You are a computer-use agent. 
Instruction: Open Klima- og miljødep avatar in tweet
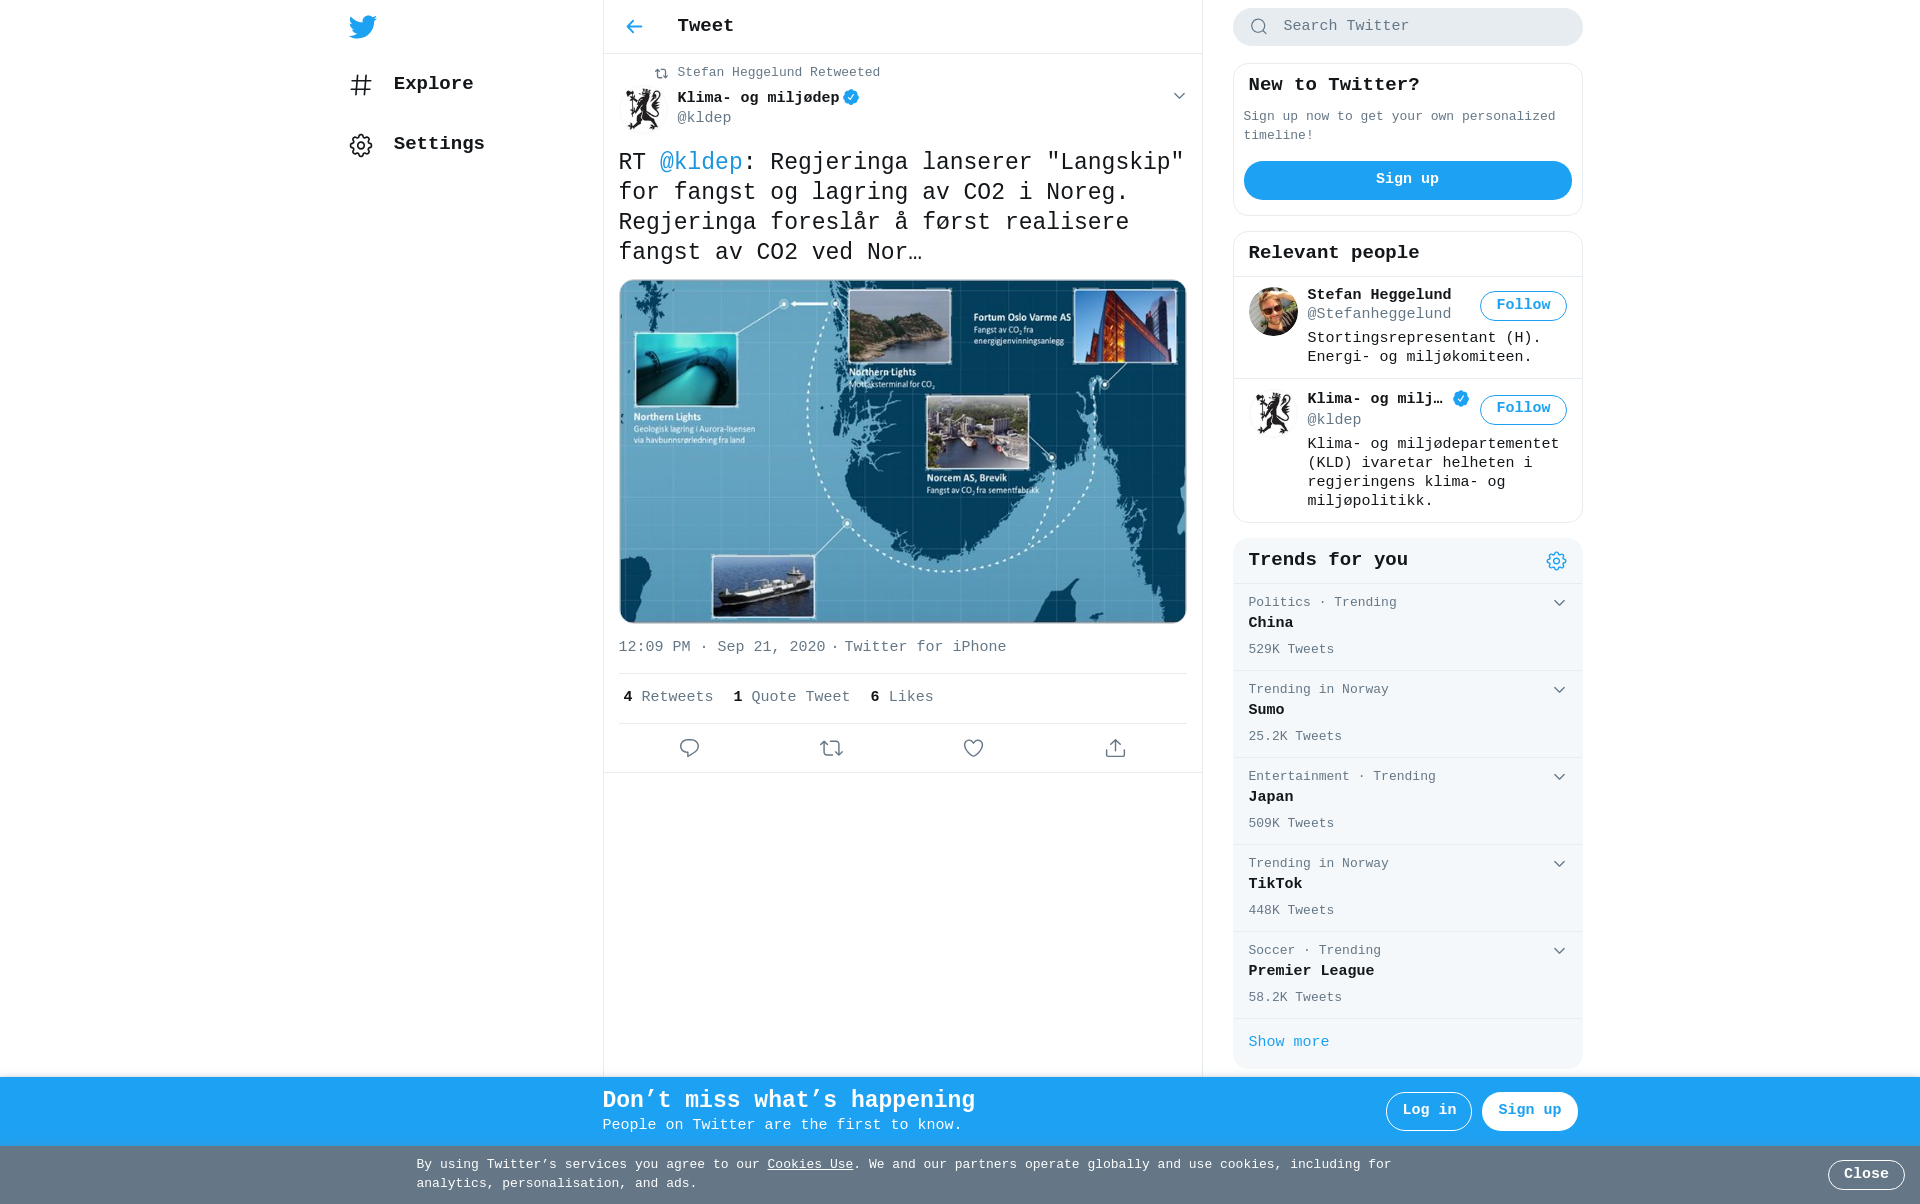[x=644, y=109]
